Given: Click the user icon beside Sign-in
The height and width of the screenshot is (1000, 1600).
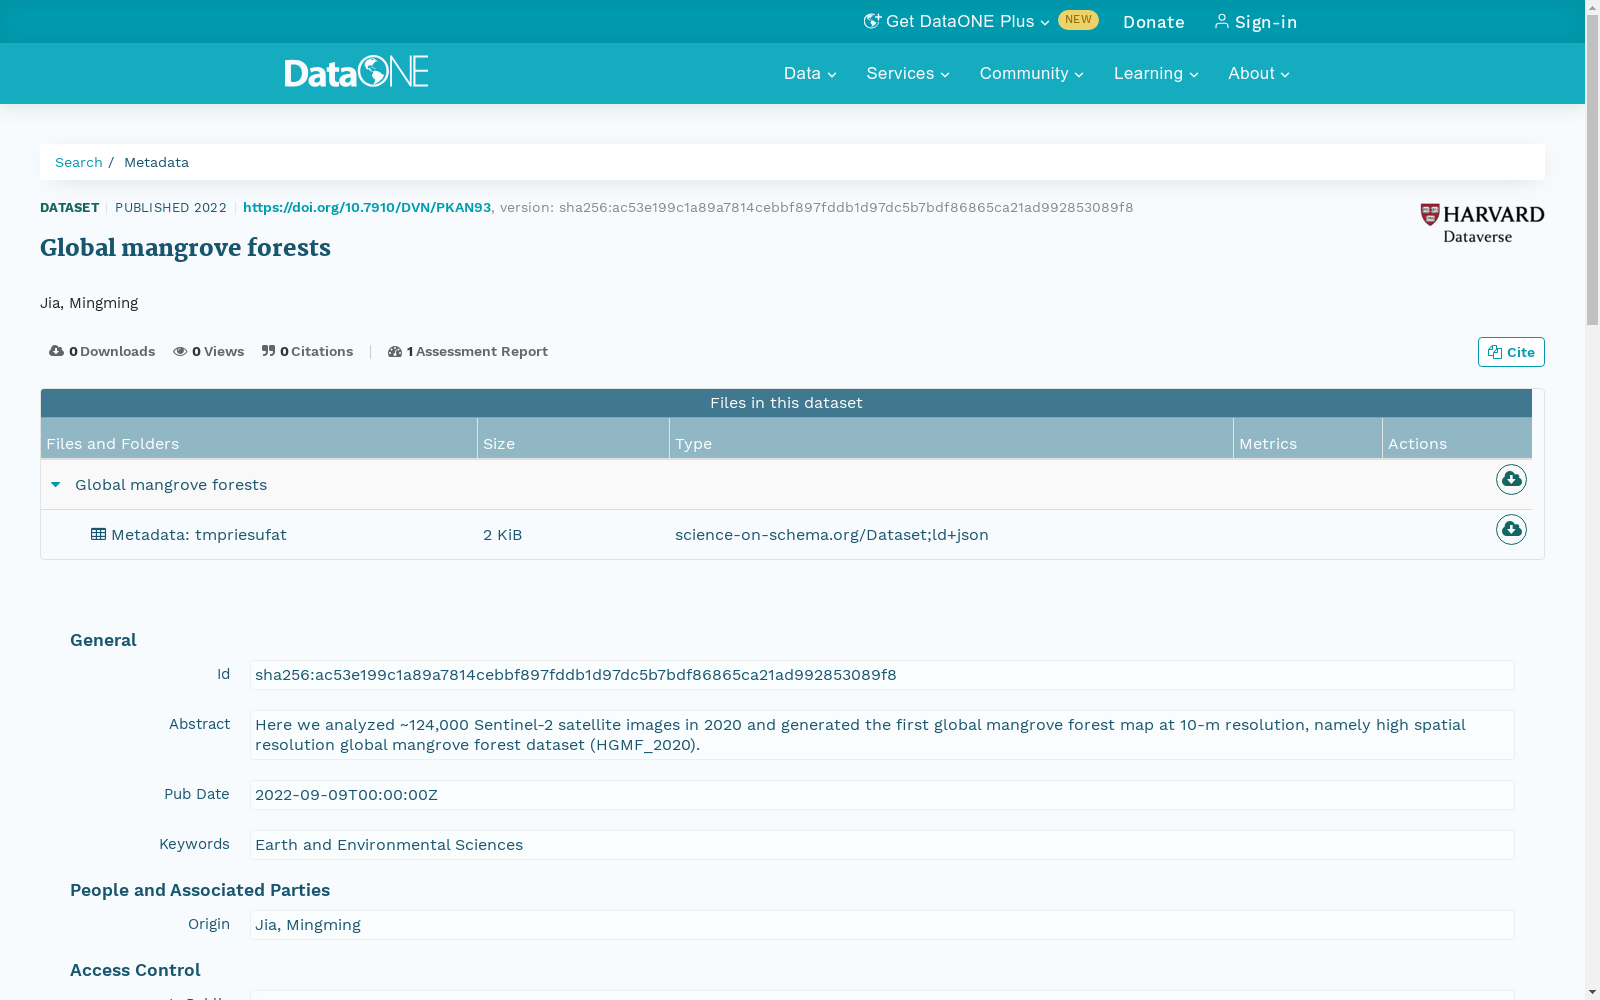Looking at the screenshot, I should (x=1222, y=21).
